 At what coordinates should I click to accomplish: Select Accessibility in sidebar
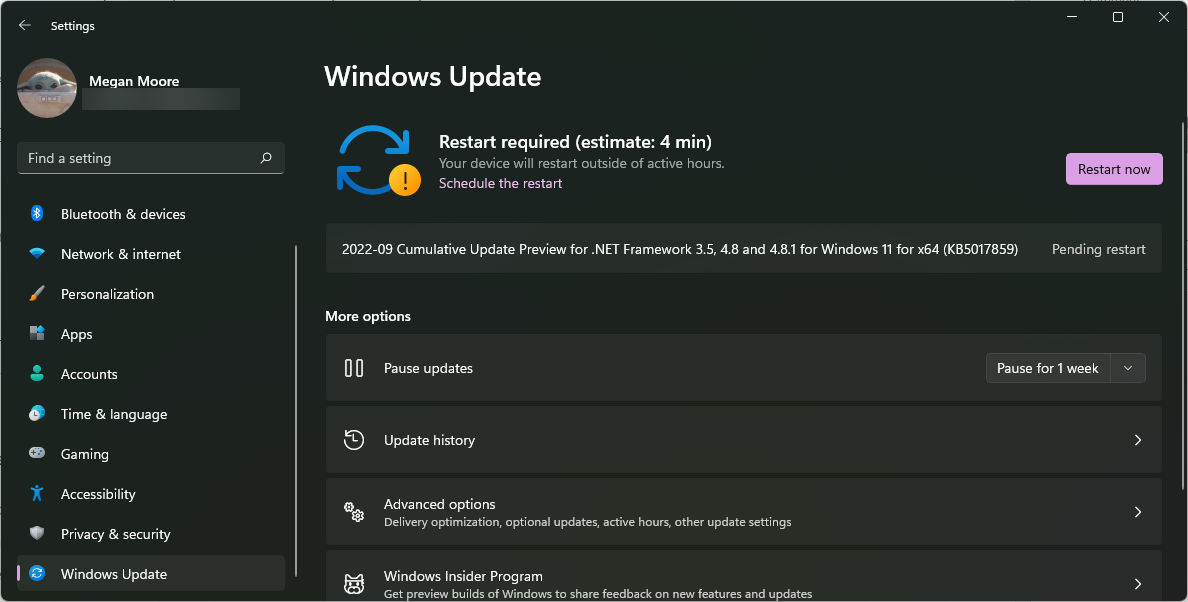(151, 494)
